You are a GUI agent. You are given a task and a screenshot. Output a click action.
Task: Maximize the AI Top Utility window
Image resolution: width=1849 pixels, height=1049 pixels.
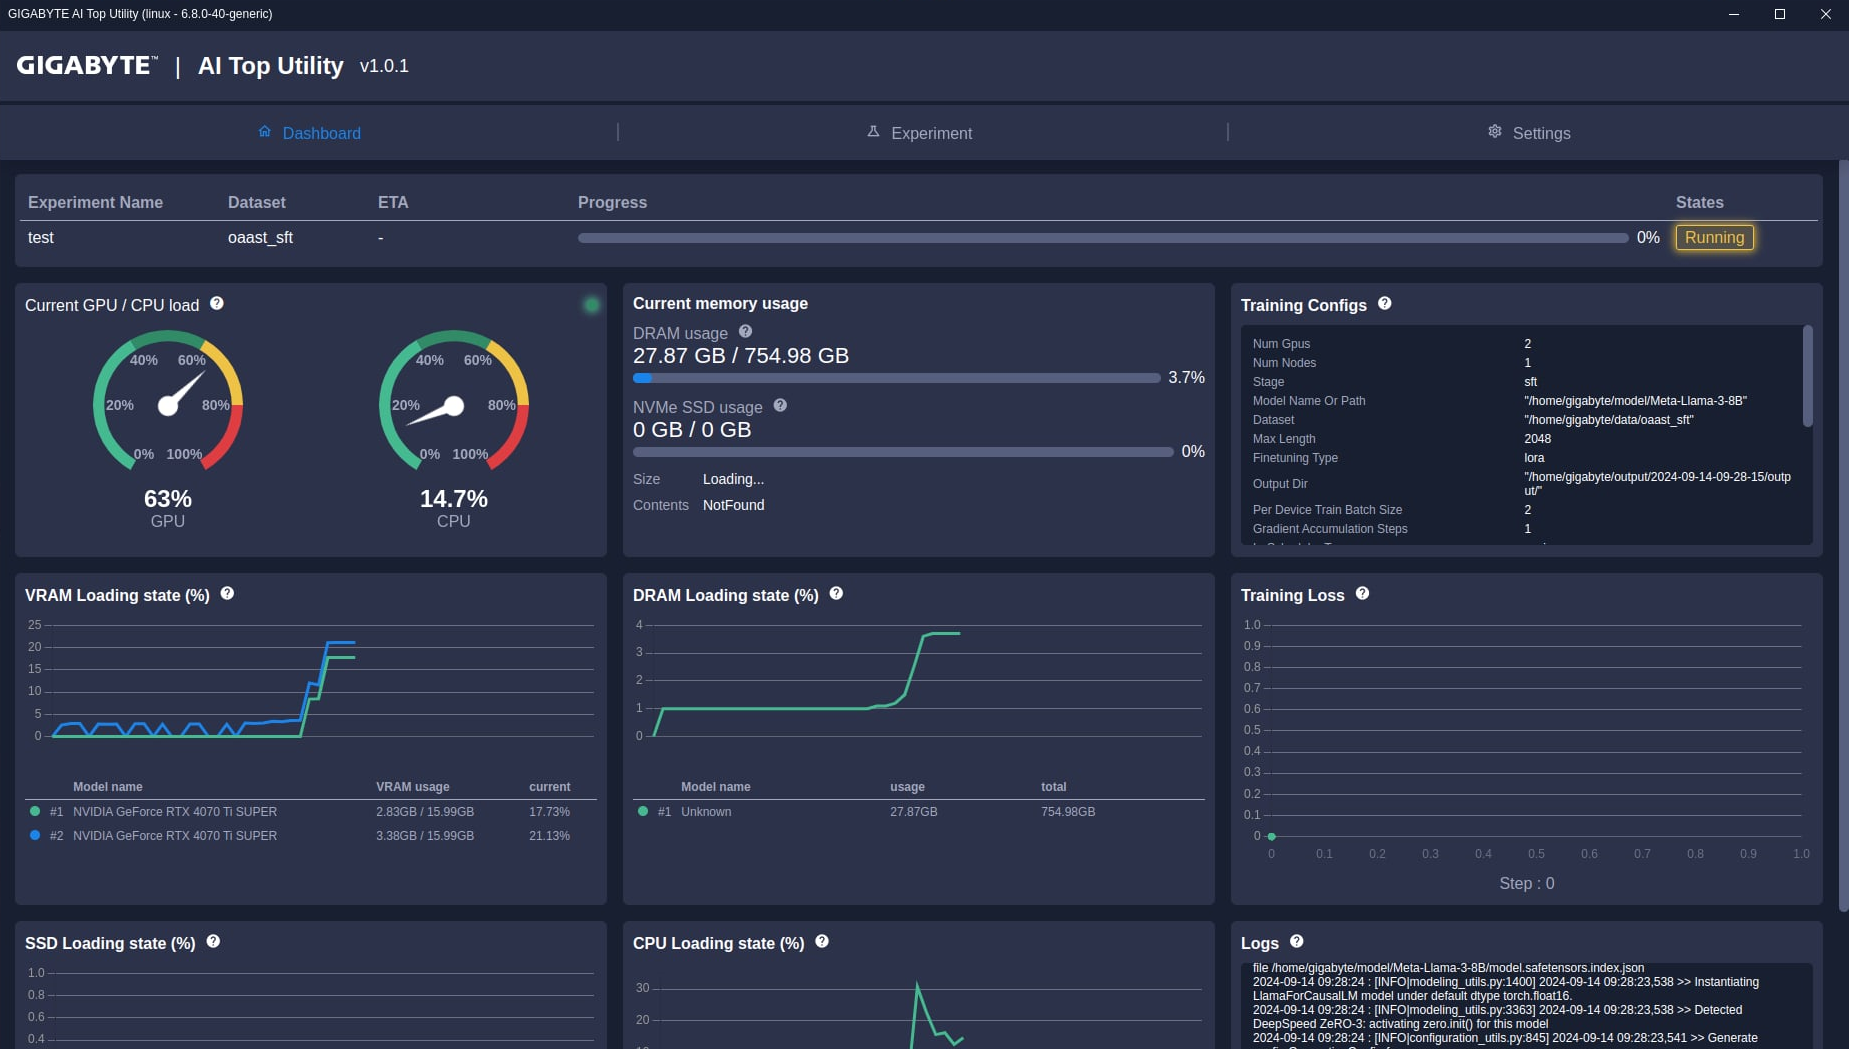pyautogui.click(x=1780, y=14)
